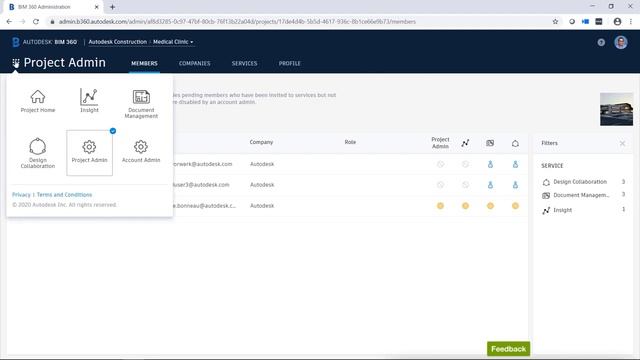Open Document Management module
Viewport: 640px width, 360px height.
coord(141,104)
